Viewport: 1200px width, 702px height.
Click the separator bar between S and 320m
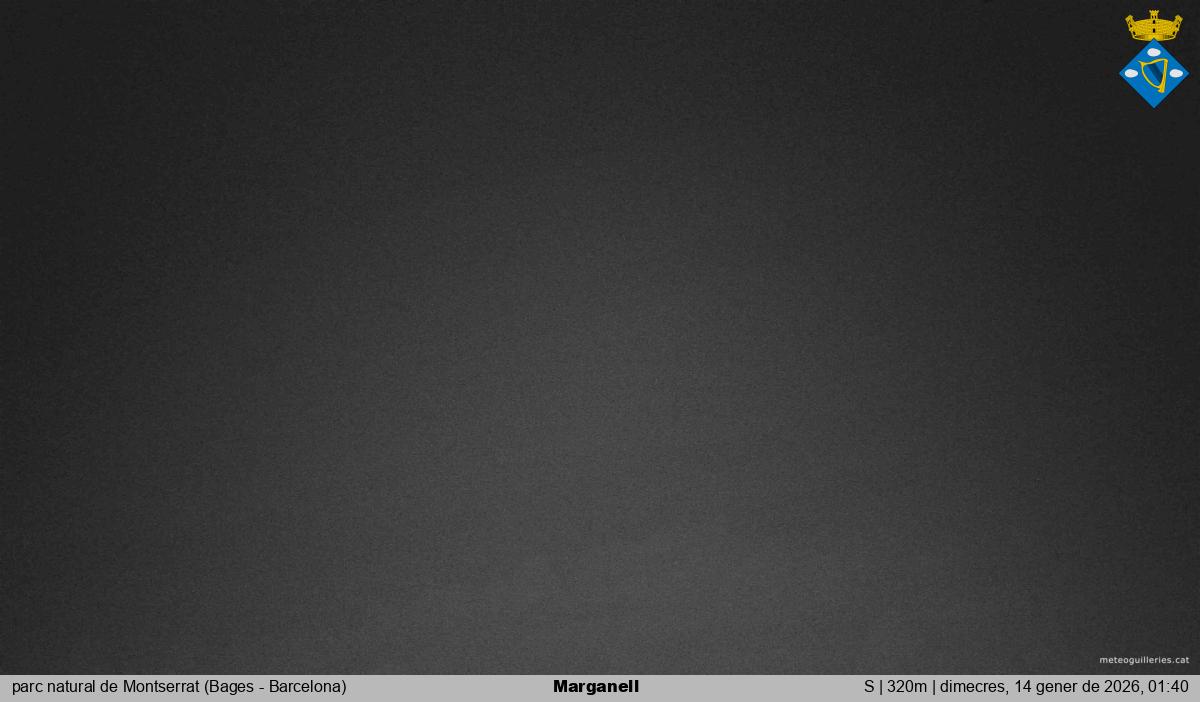(880, 687)
